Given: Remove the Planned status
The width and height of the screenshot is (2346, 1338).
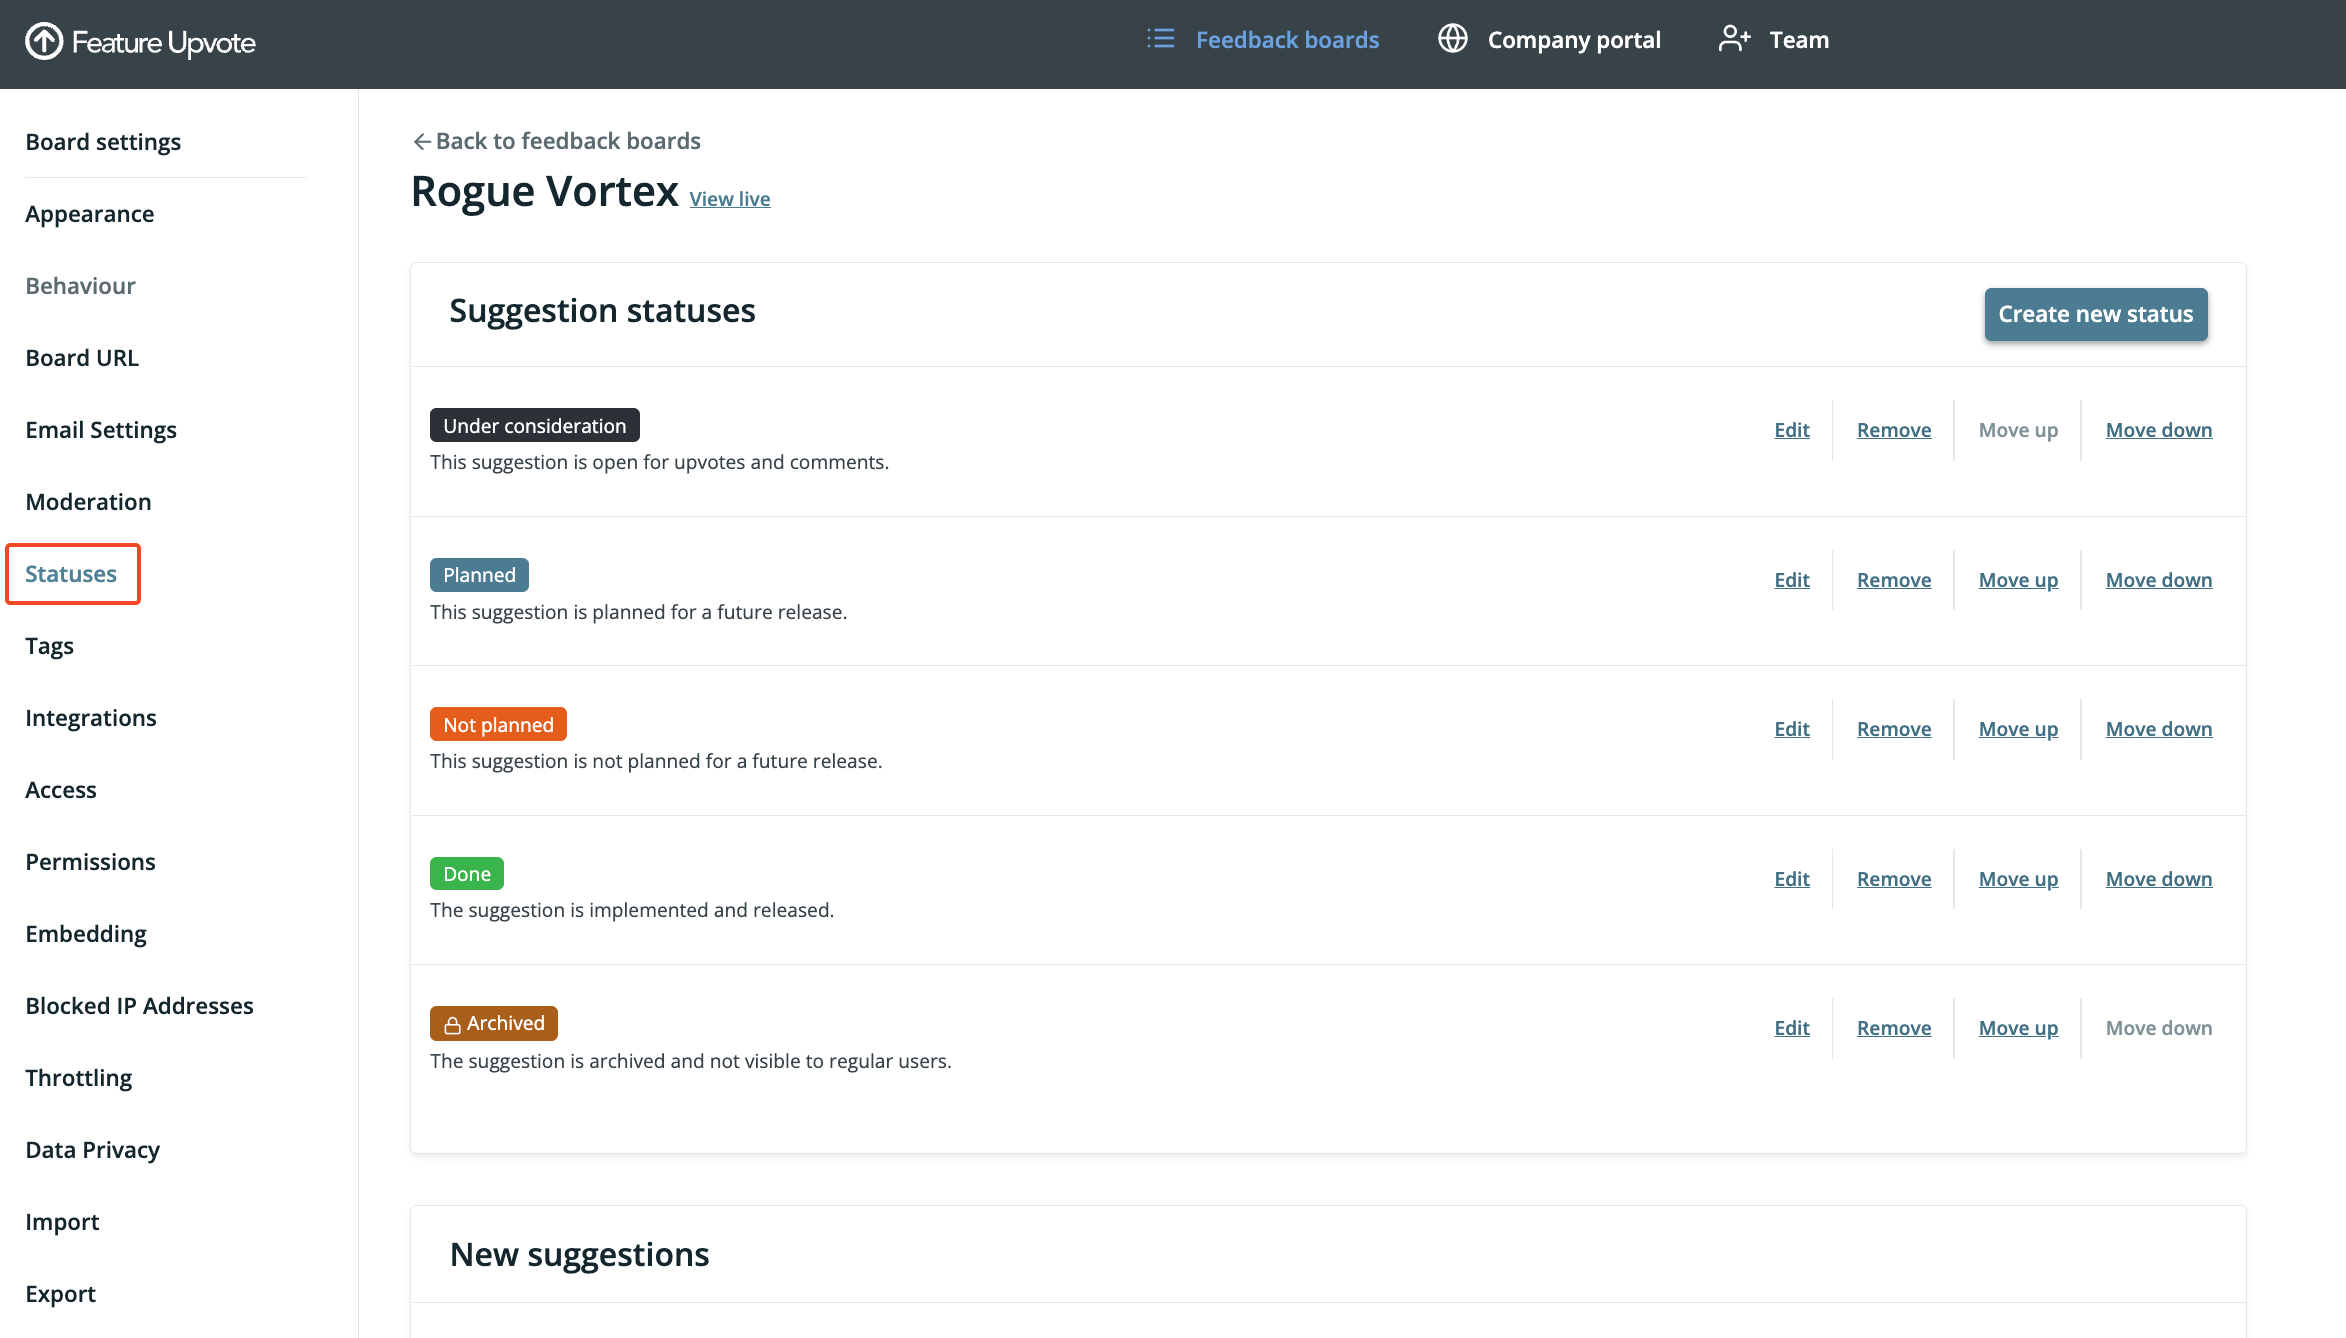Looking at the screenshot, I should [x=1893, y=580].
